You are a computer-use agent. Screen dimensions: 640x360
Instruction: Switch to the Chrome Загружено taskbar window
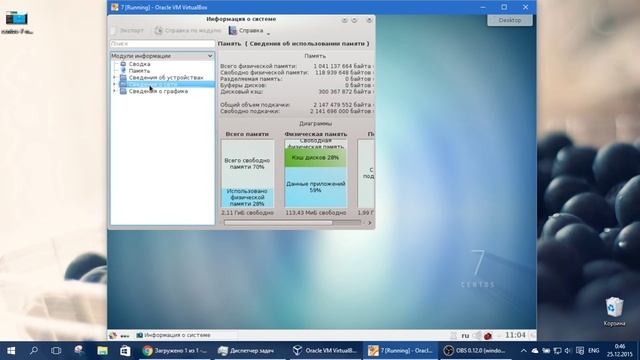pos(175,351)
